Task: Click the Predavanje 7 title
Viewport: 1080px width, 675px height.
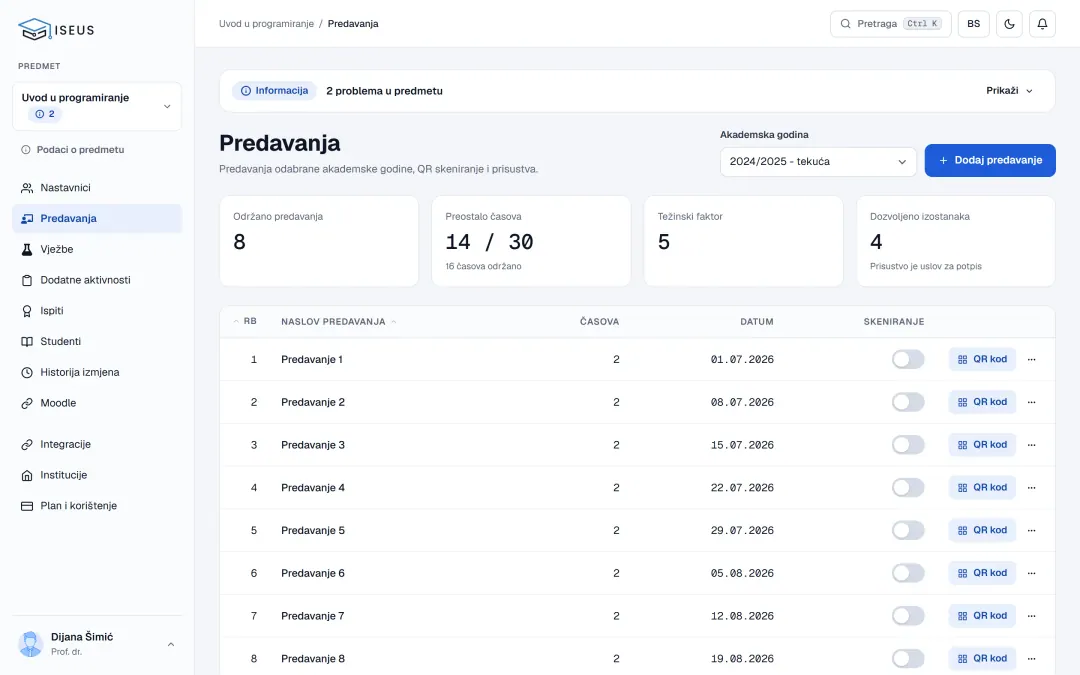Action: (x=313, y=616)
